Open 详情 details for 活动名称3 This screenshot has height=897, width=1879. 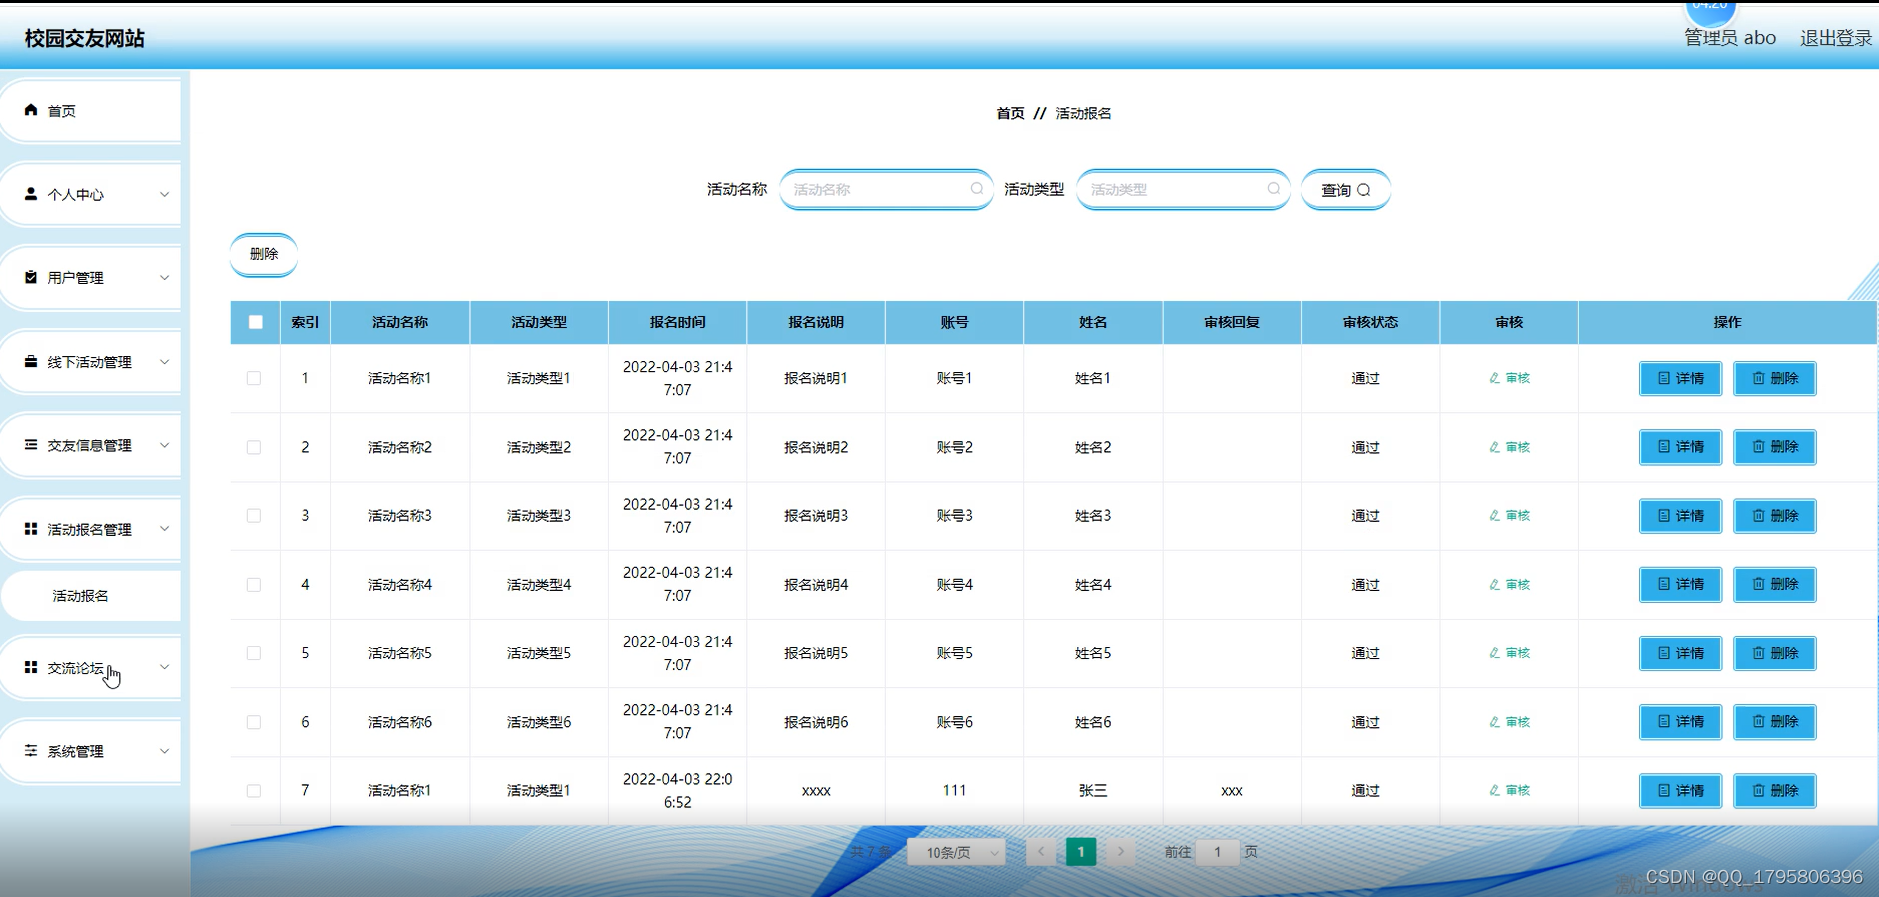[1680, 516]
